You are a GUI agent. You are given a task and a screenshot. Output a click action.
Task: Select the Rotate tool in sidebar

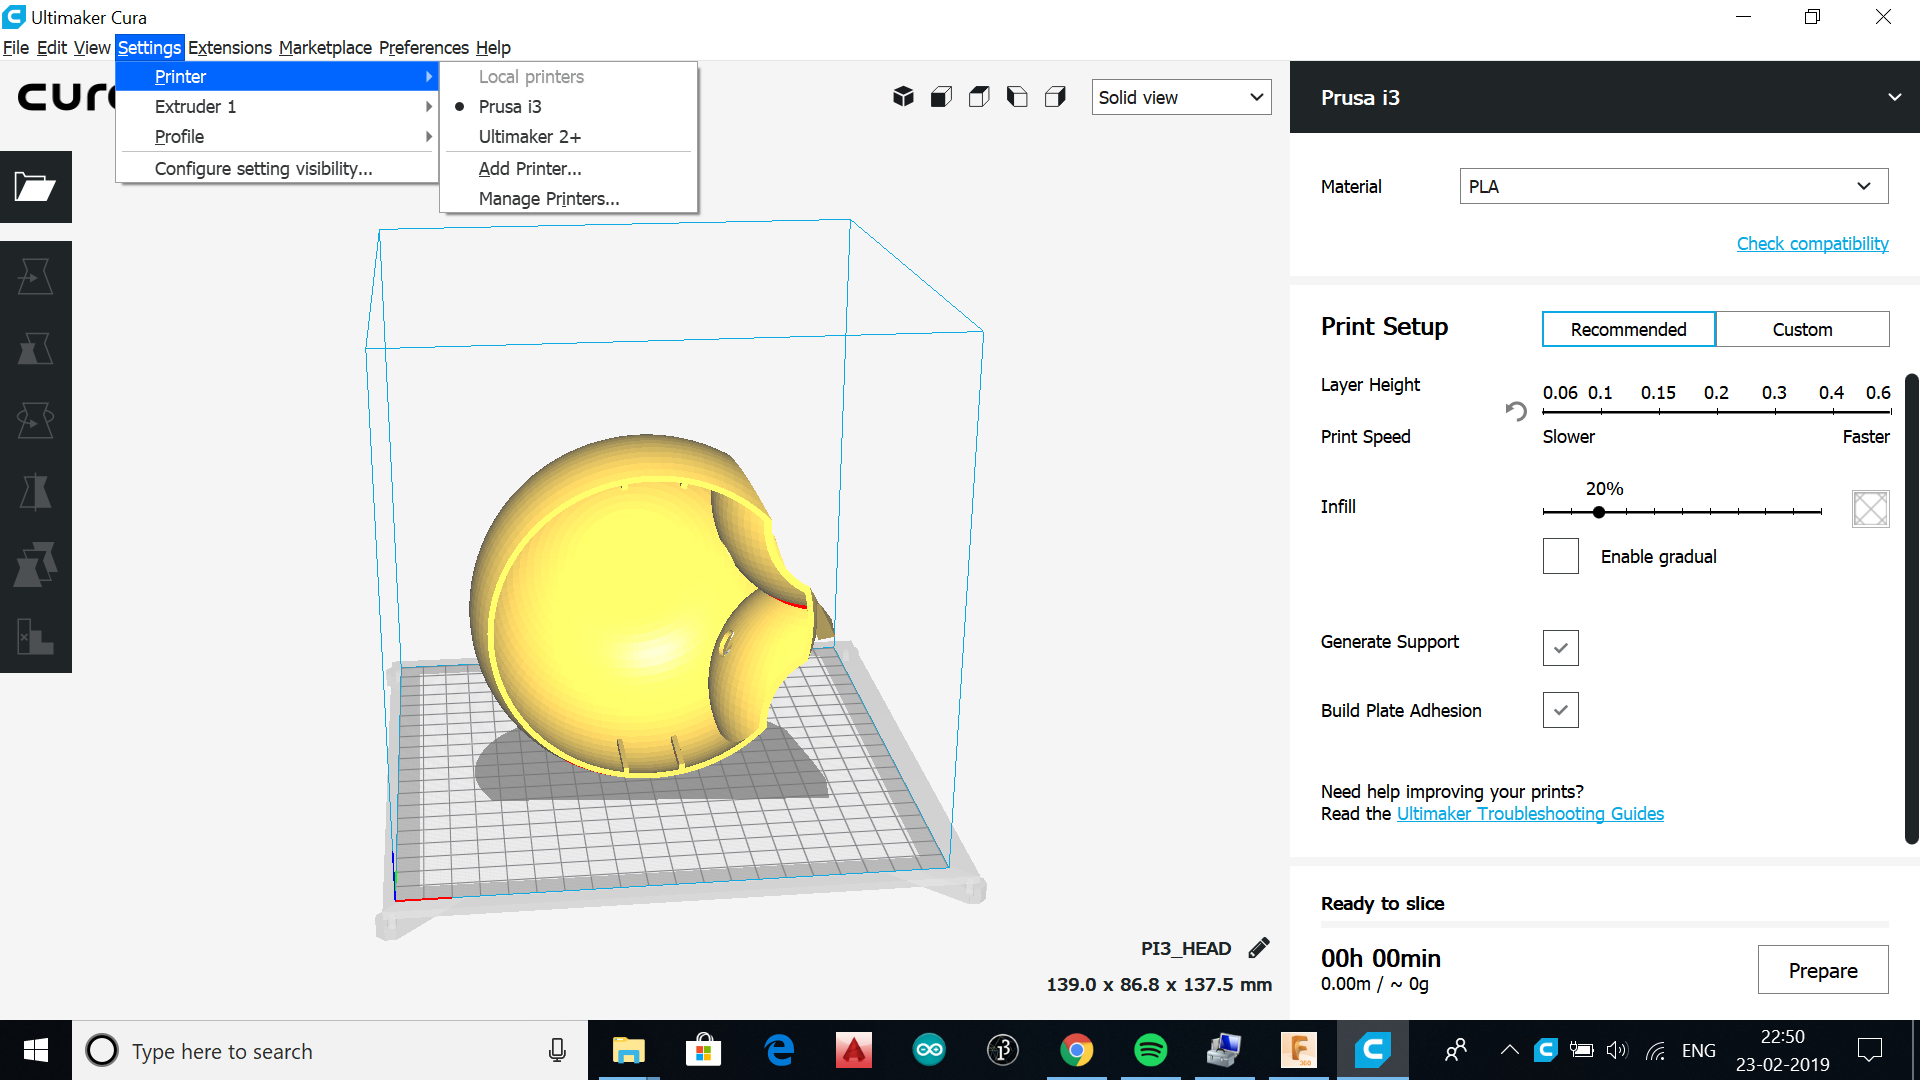[x=35, y=421]
